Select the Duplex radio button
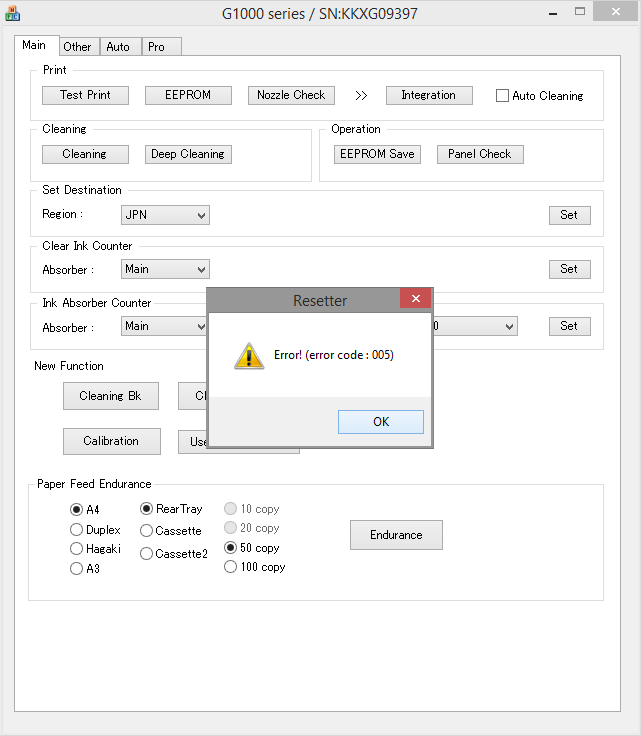Screen dimensions: 641x736 (76, 530)
